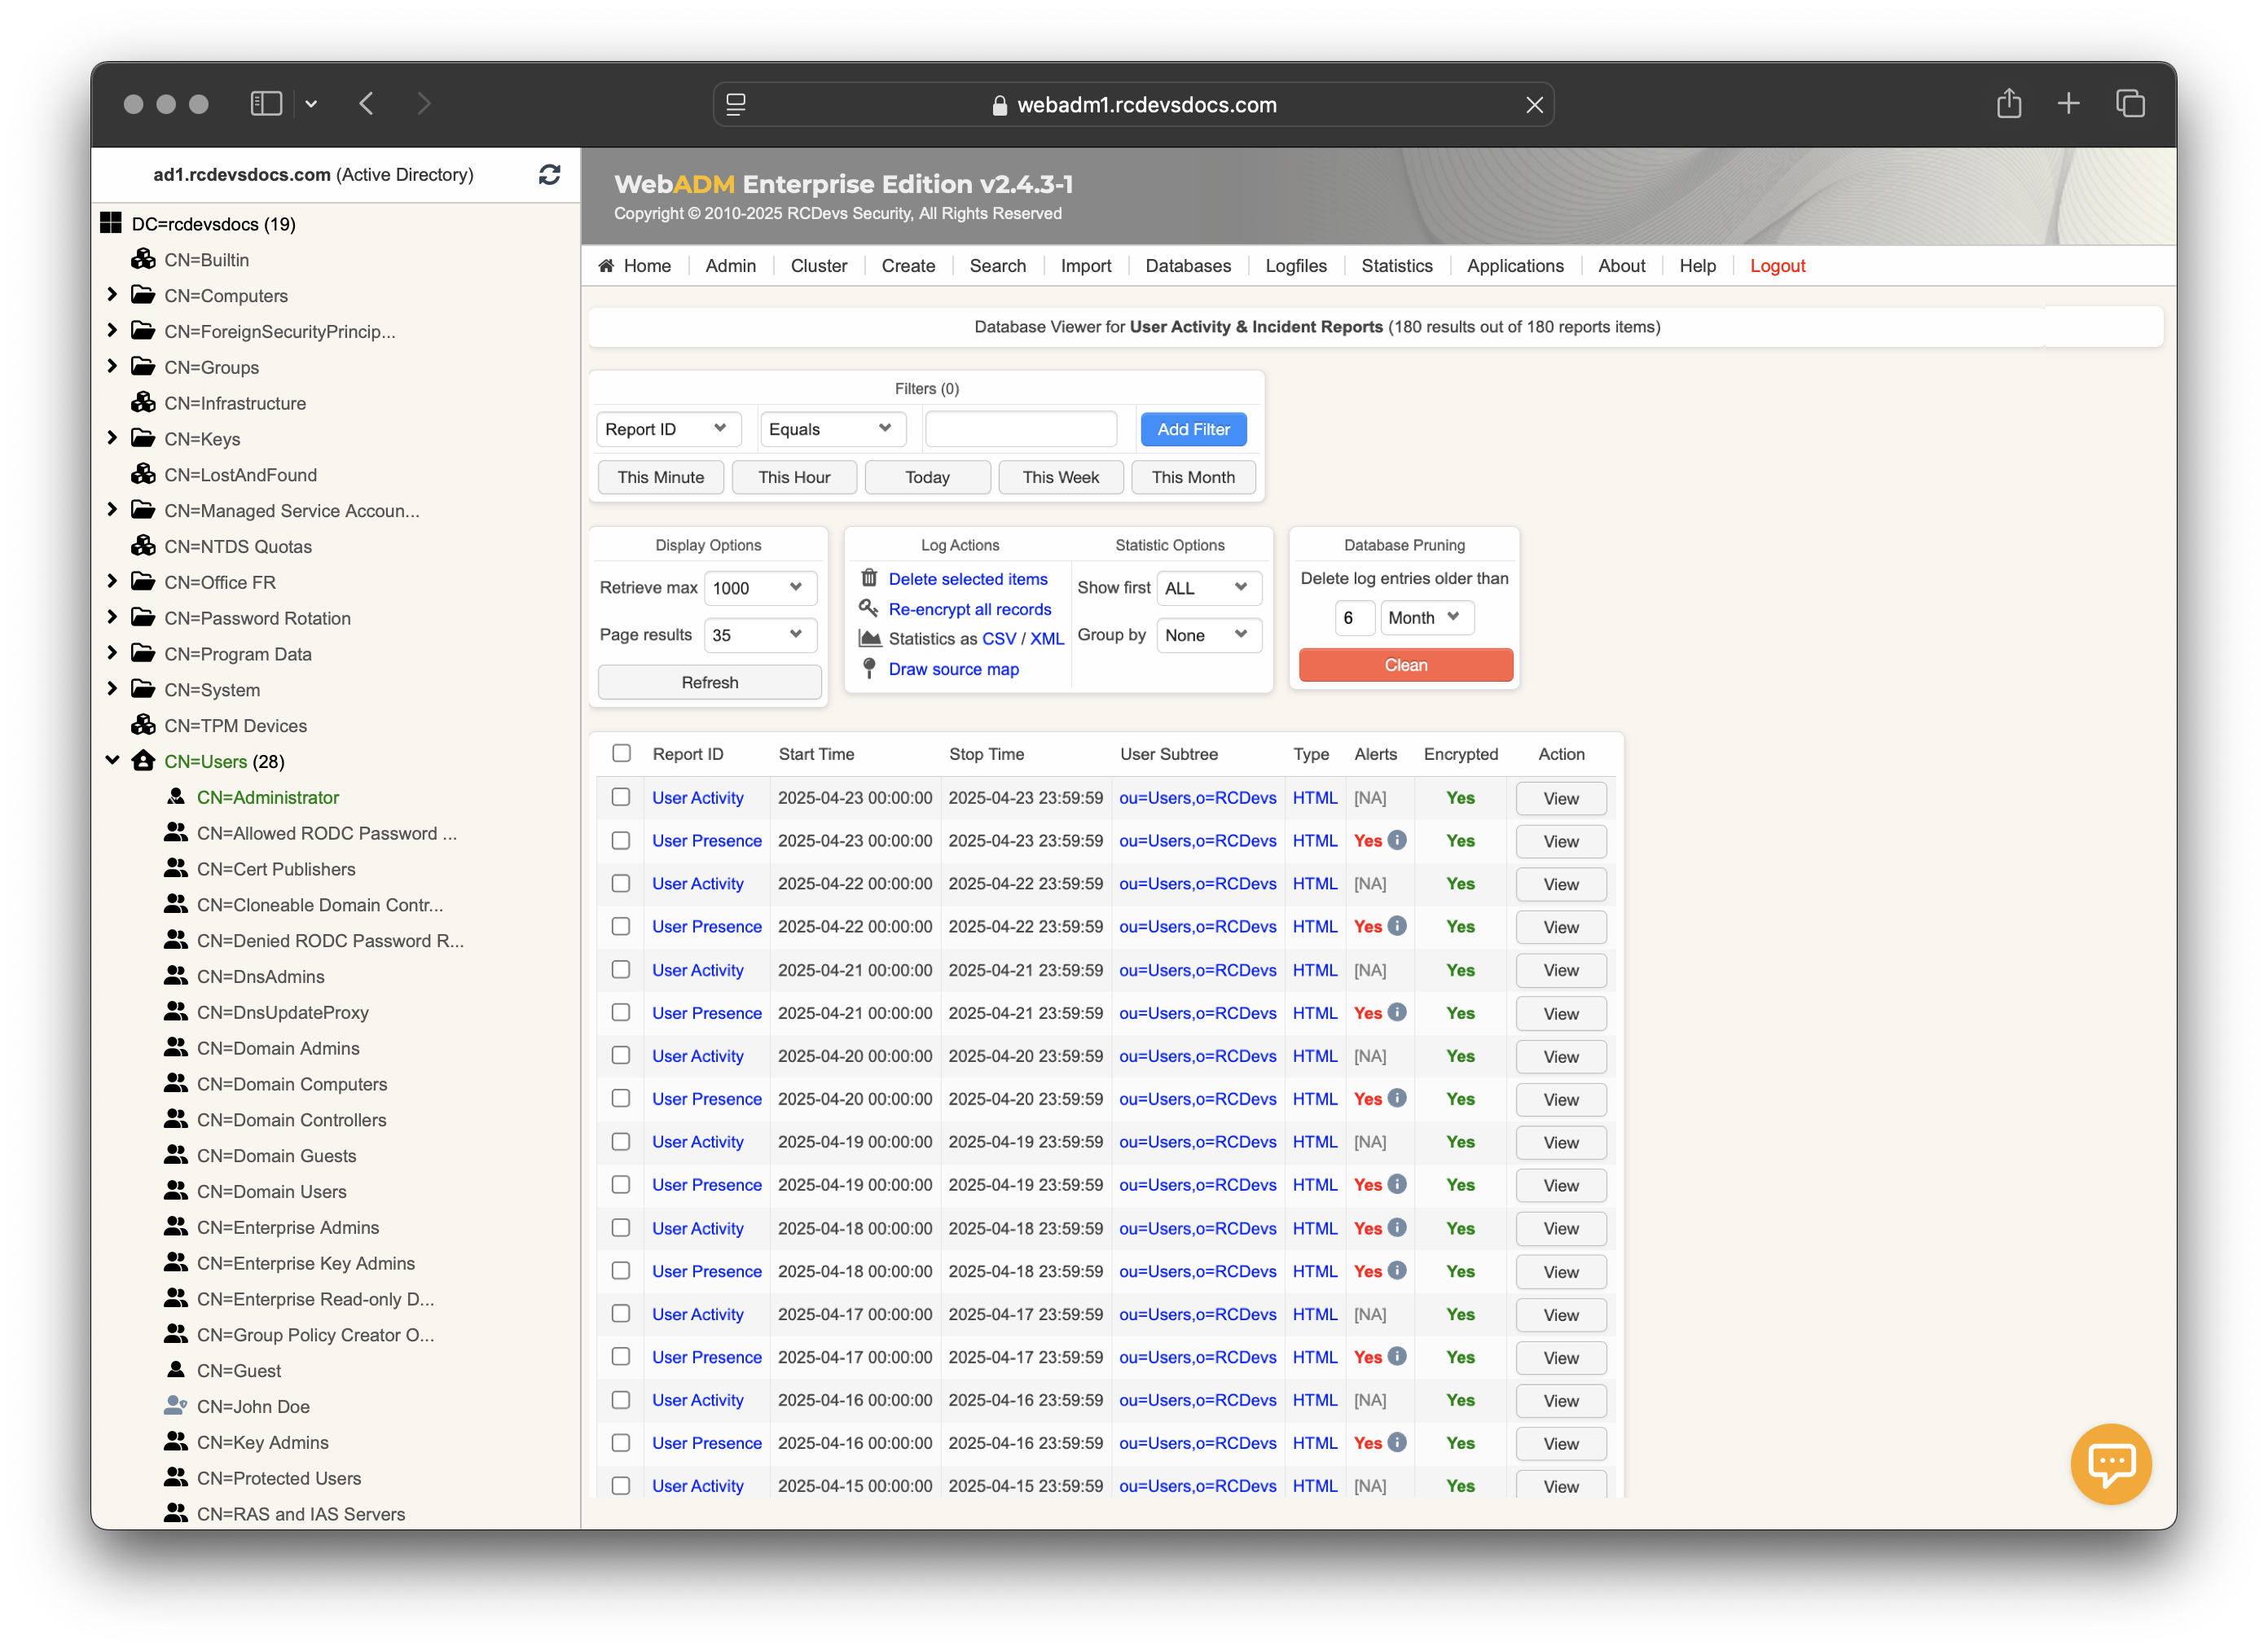The width and height of the screenshot is (2268, 1650).
Task: Check the 2025-04-20 User Activity row checkbox
Action: click(x=621, y=1055)
